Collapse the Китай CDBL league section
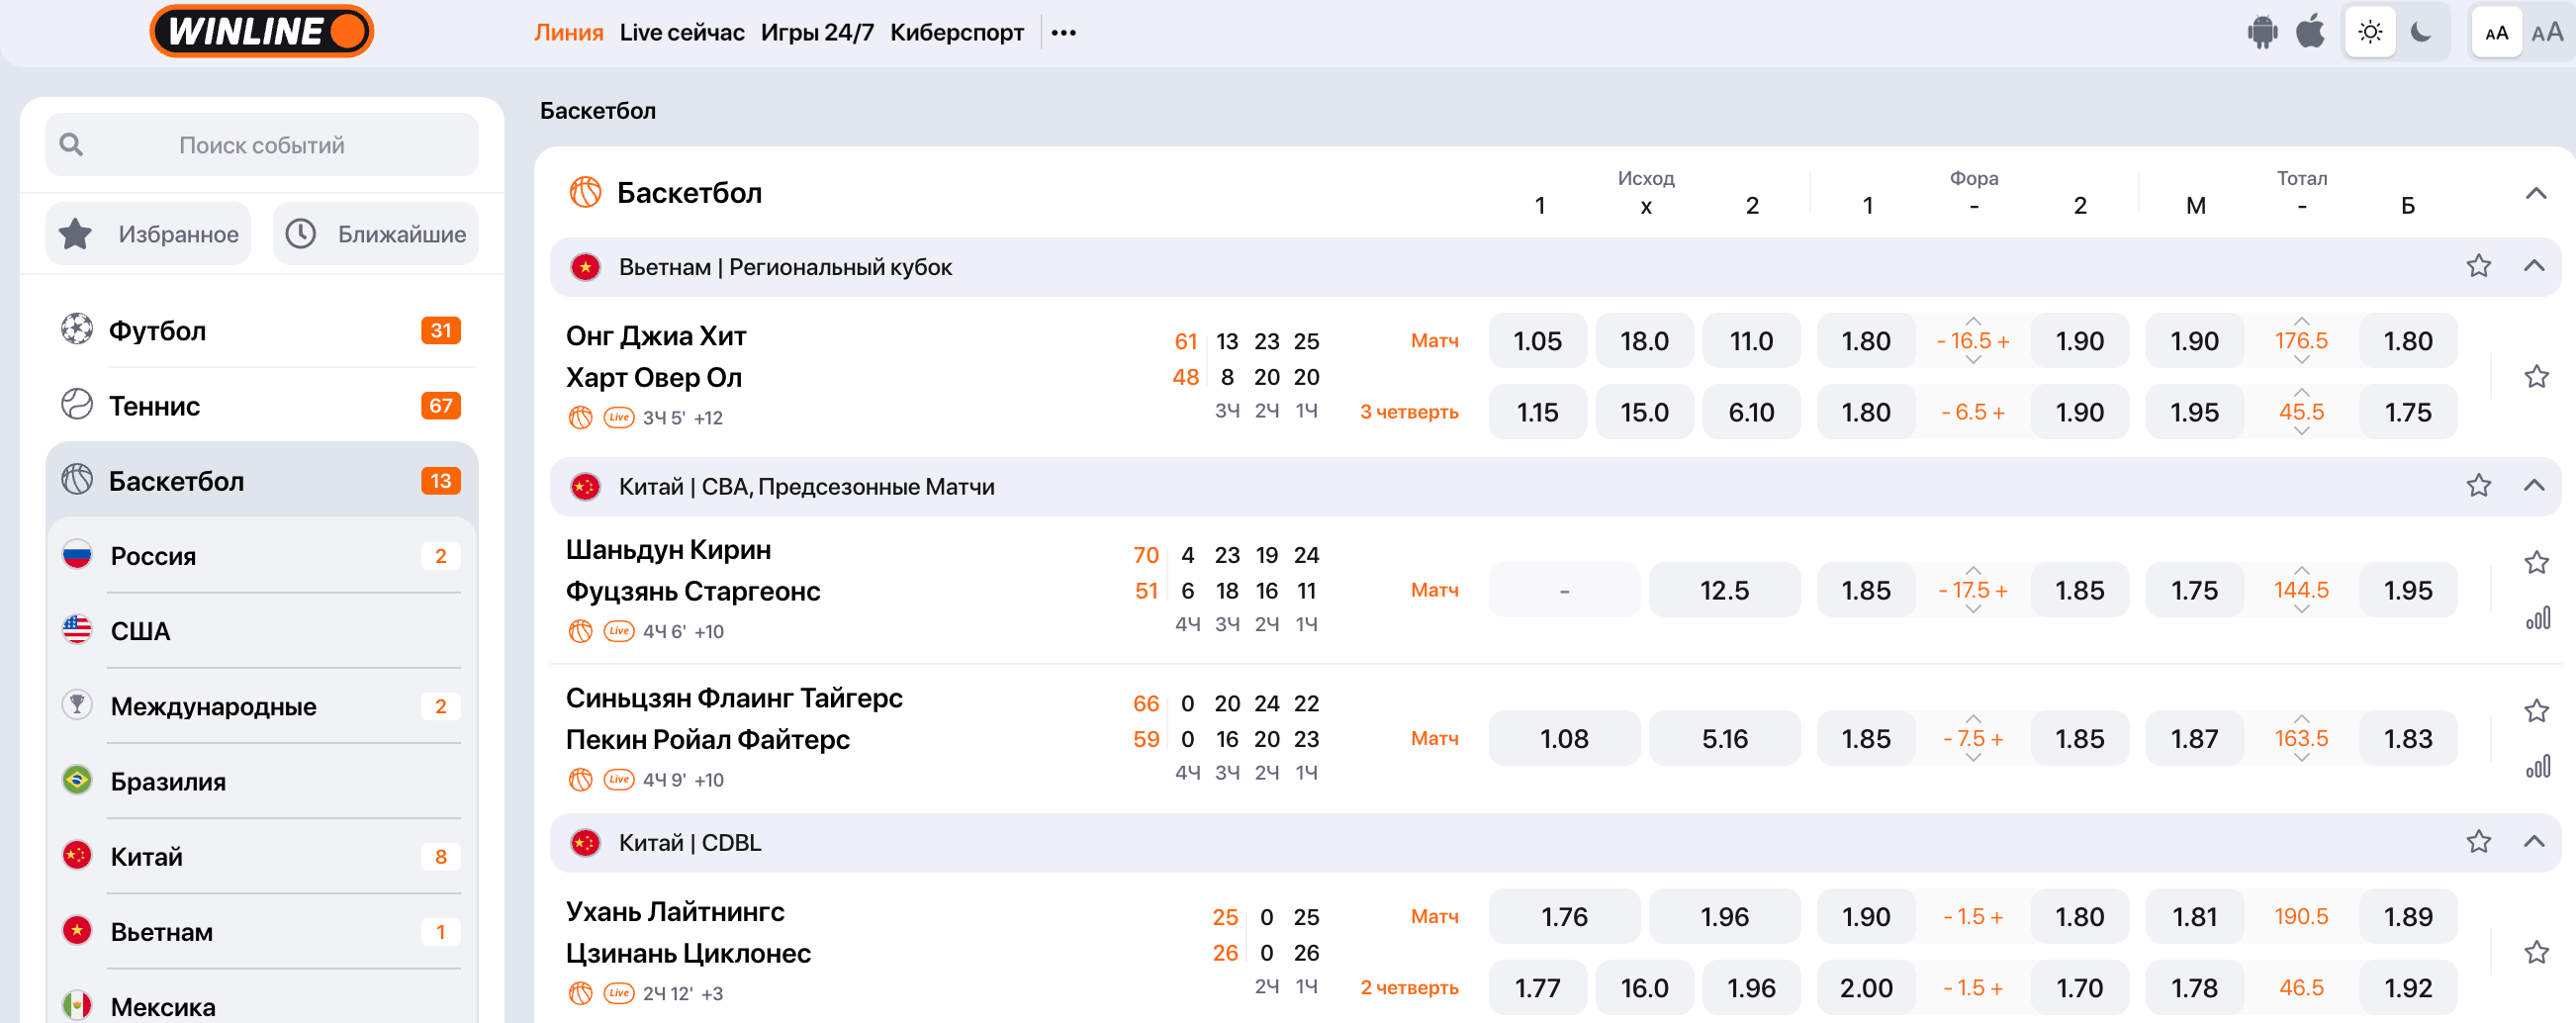This screenshot has width=2576, height=1023. [2533, 842]
